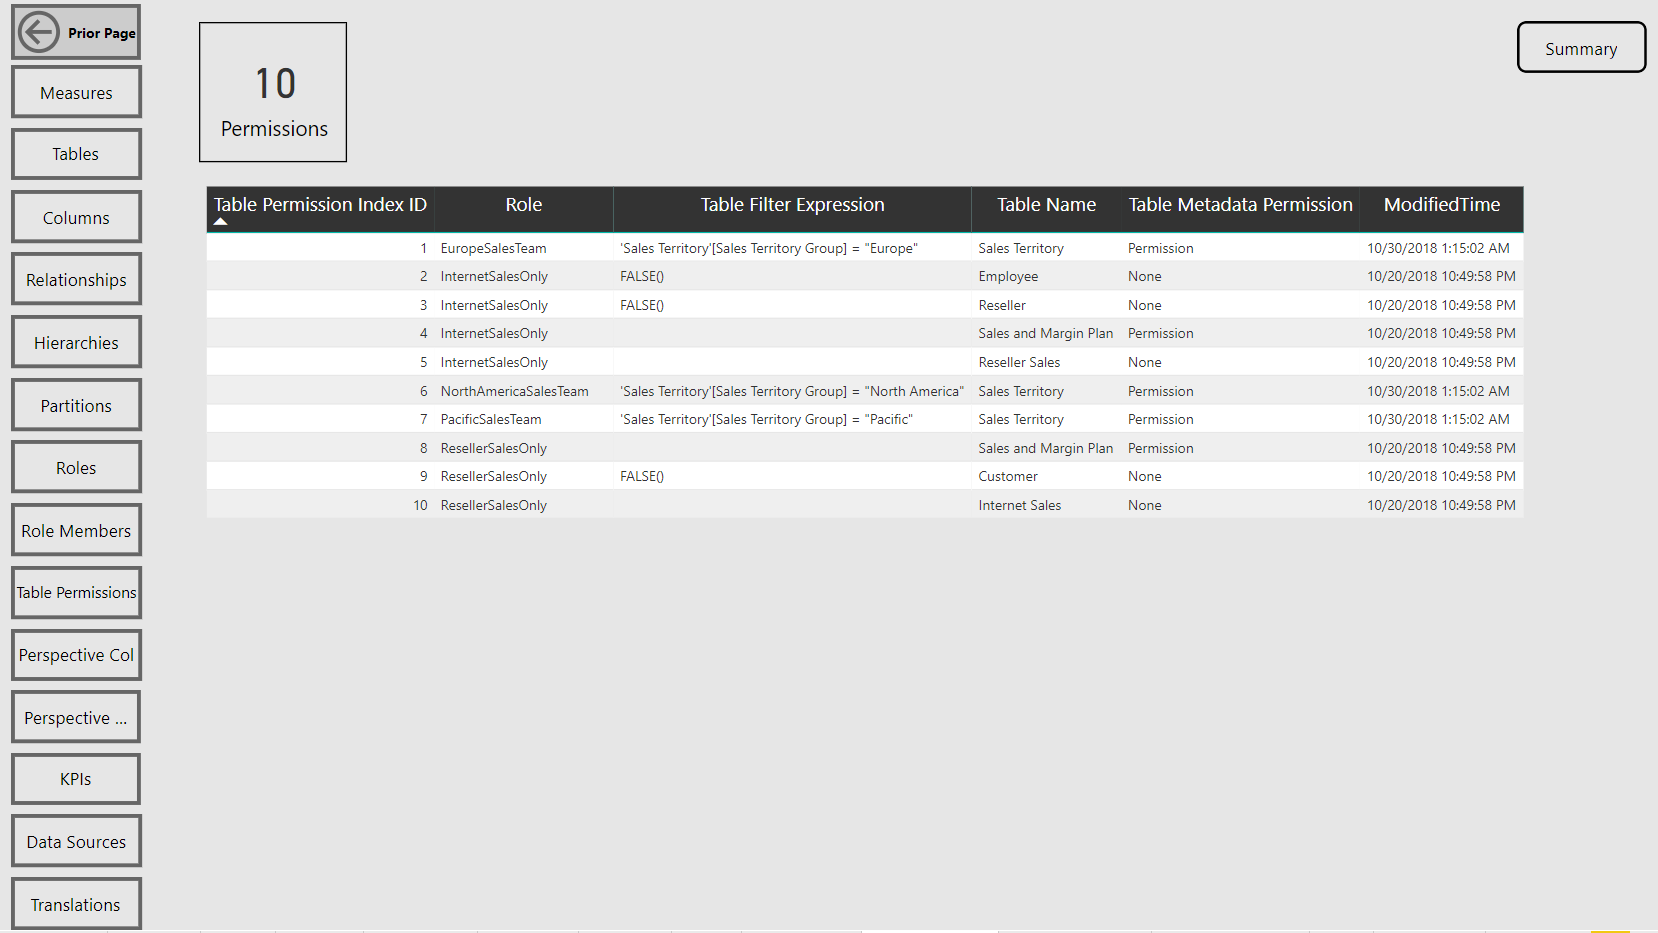
Task: Open the Data Sources page
Action: (76, 841)
